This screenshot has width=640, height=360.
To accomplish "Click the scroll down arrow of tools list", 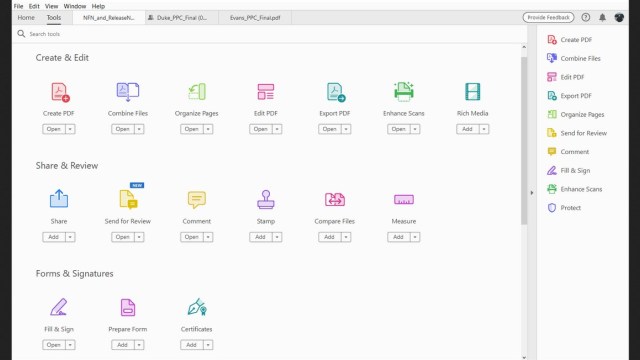I will click(x=524, y=357).
